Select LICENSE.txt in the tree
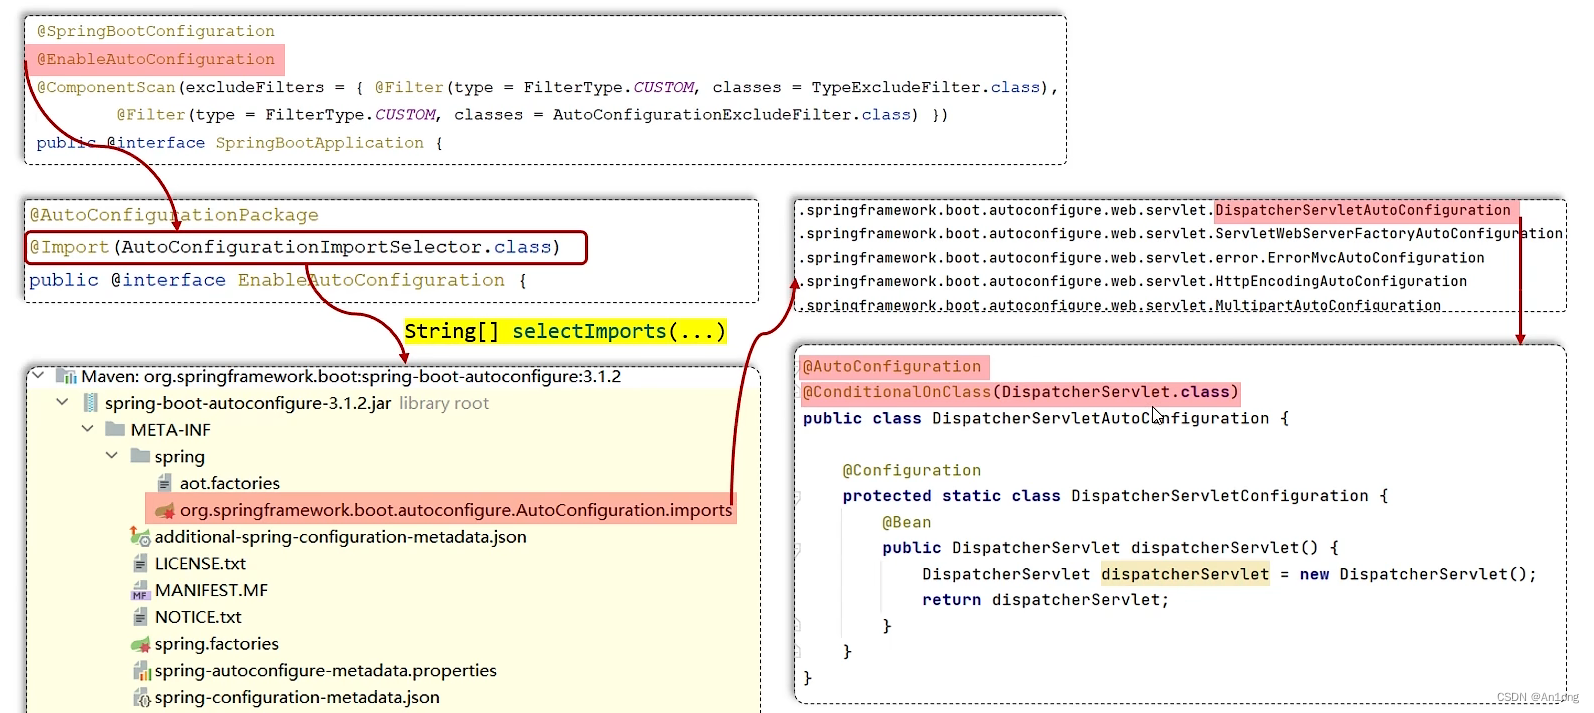The height and width of the screenshot is (713, 1594). click(x=200, y=564)
